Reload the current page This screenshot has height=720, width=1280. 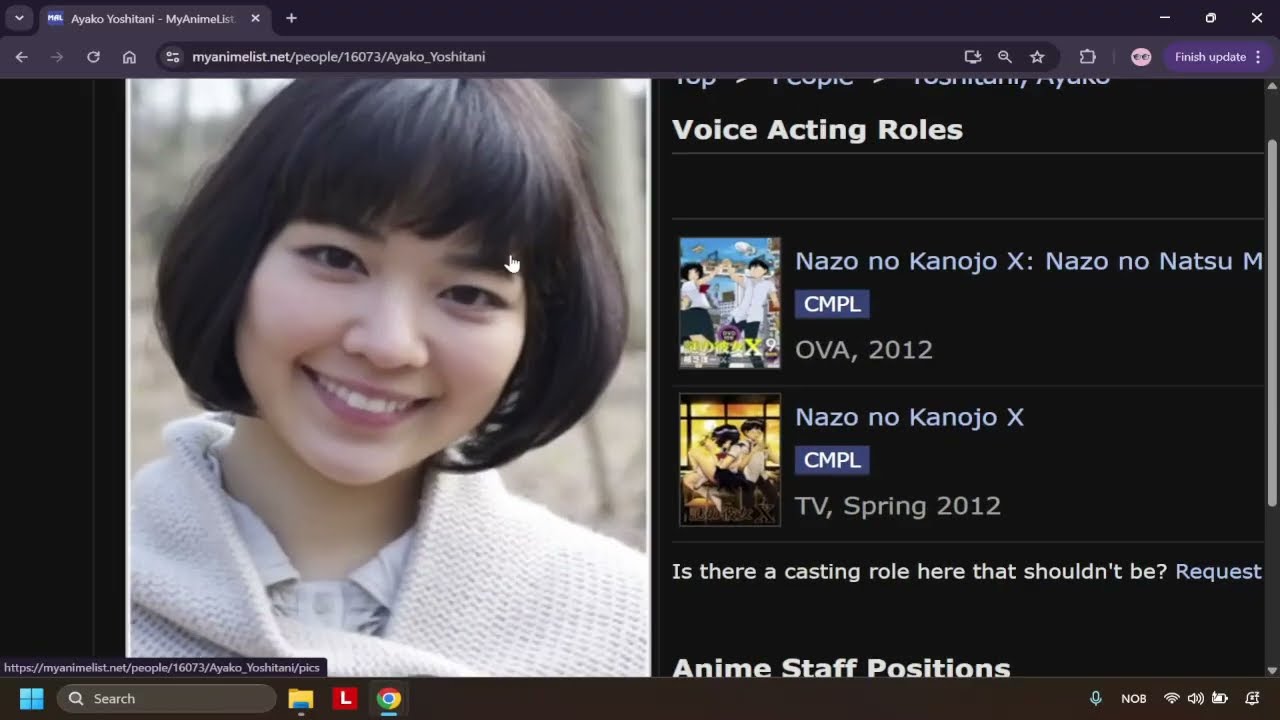(x=93, y=57)
